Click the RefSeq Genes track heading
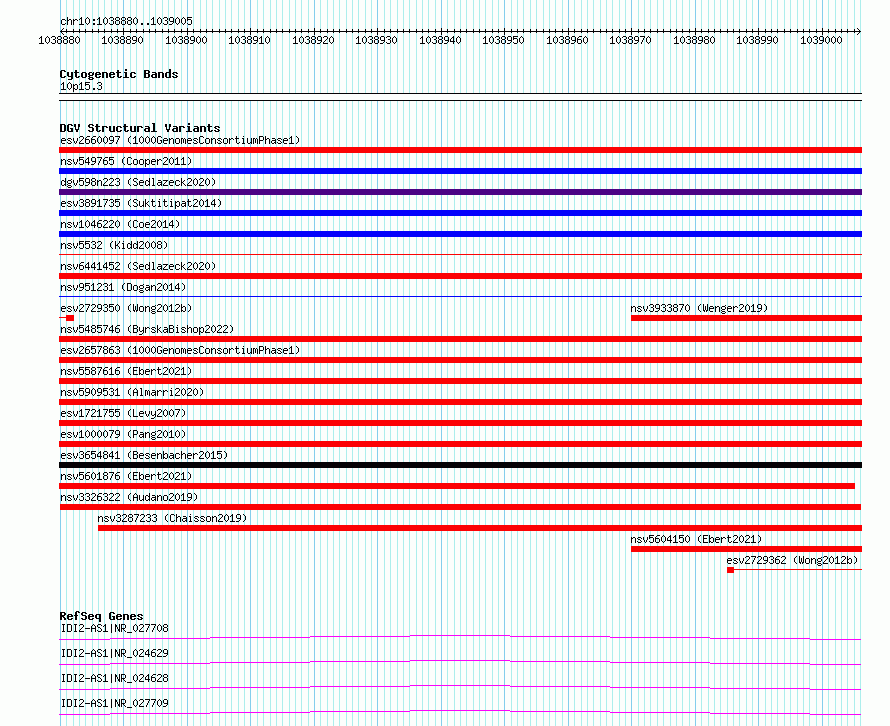The height and width of the screenshot is (726, 890). [x=102, y=616]
